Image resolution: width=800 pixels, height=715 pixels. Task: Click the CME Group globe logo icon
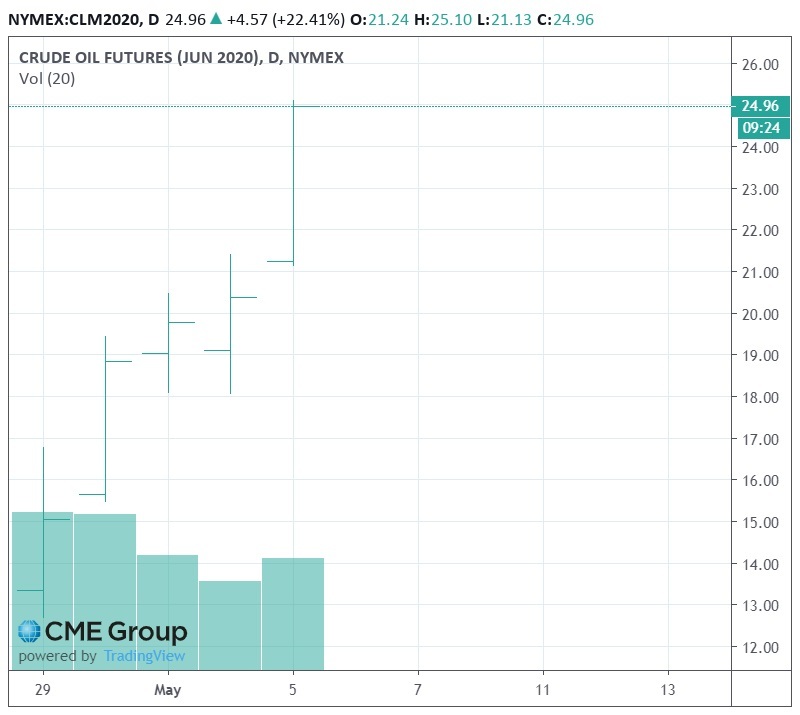(x=31, y=632)
